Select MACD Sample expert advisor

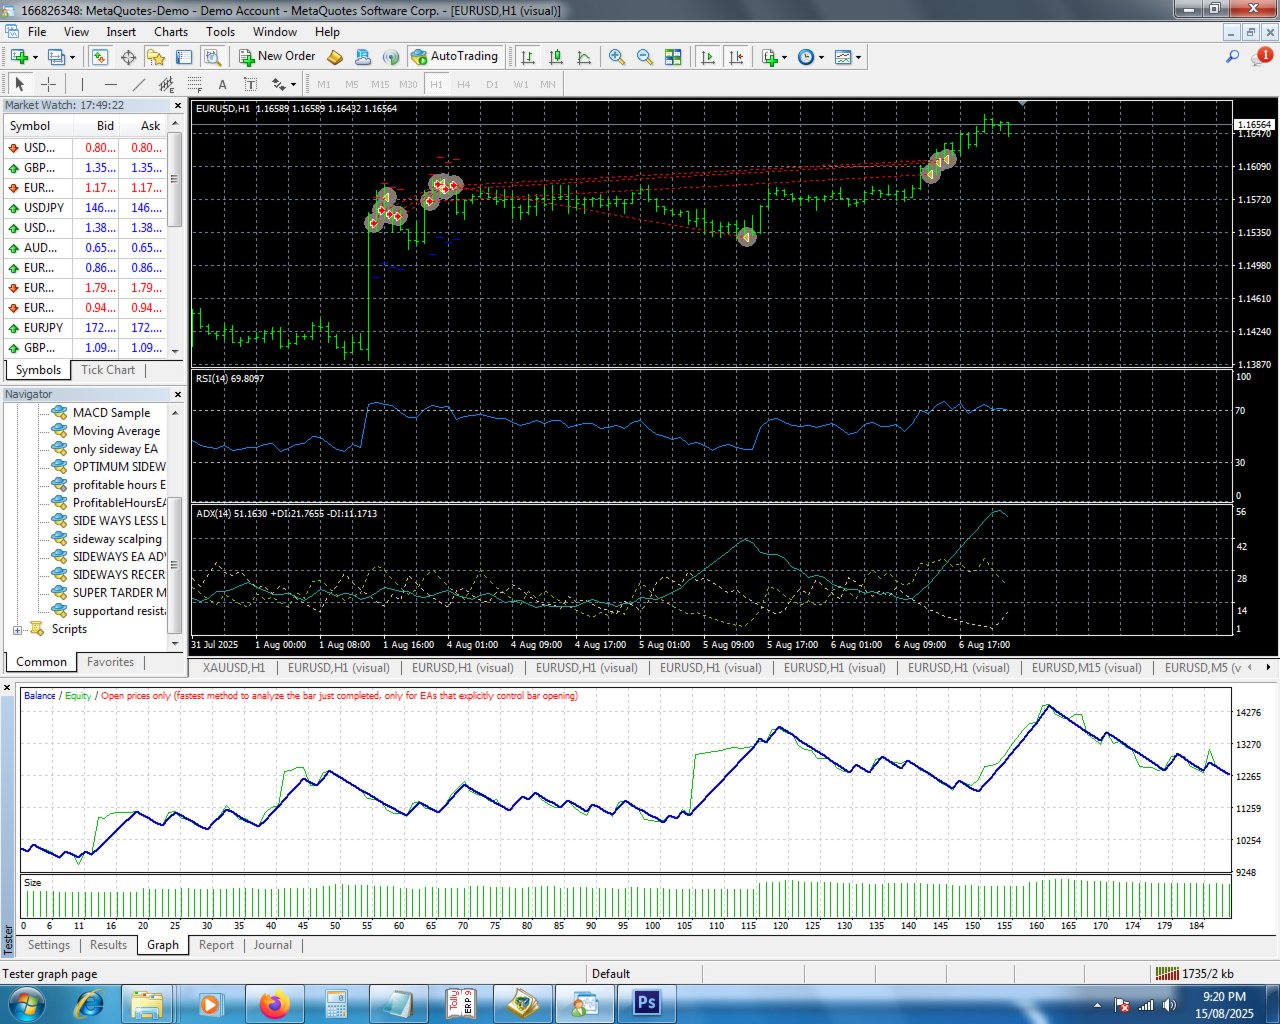pos(111,413)
